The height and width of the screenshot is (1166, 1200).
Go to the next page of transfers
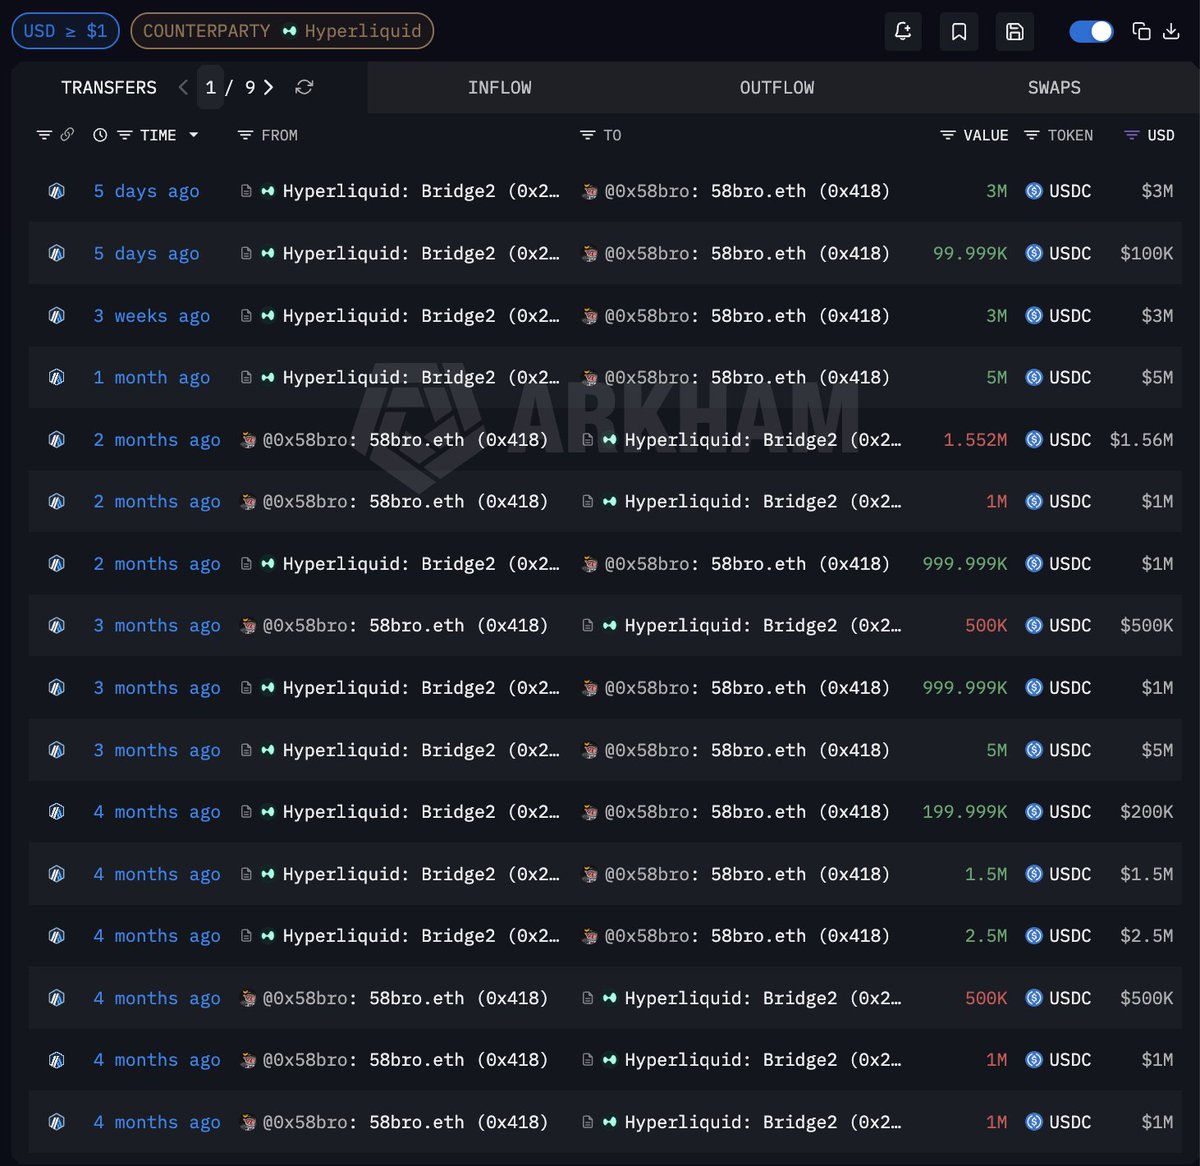(268, 88)
